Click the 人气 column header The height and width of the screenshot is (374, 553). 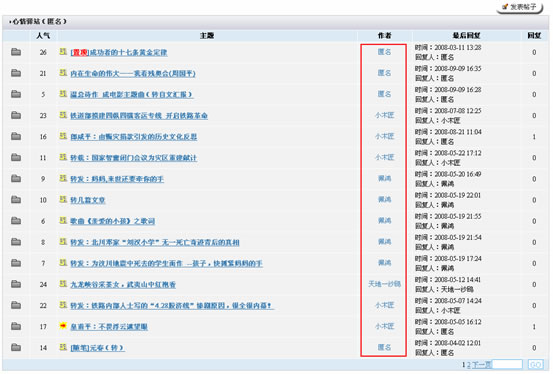click(x=43, y=36)
